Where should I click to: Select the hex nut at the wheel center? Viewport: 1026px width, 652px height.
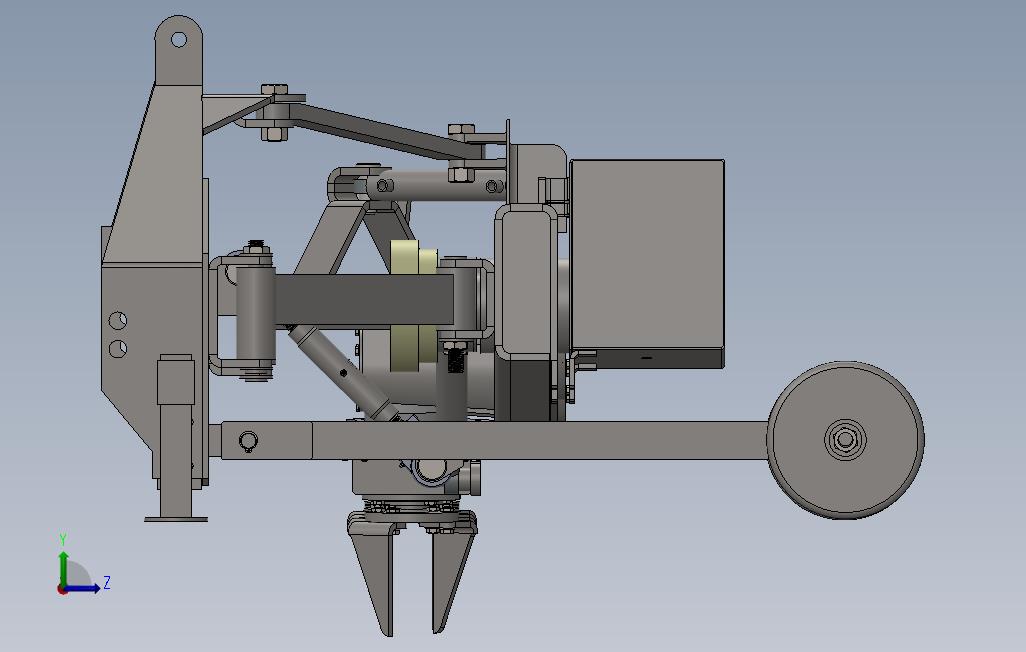845,439
